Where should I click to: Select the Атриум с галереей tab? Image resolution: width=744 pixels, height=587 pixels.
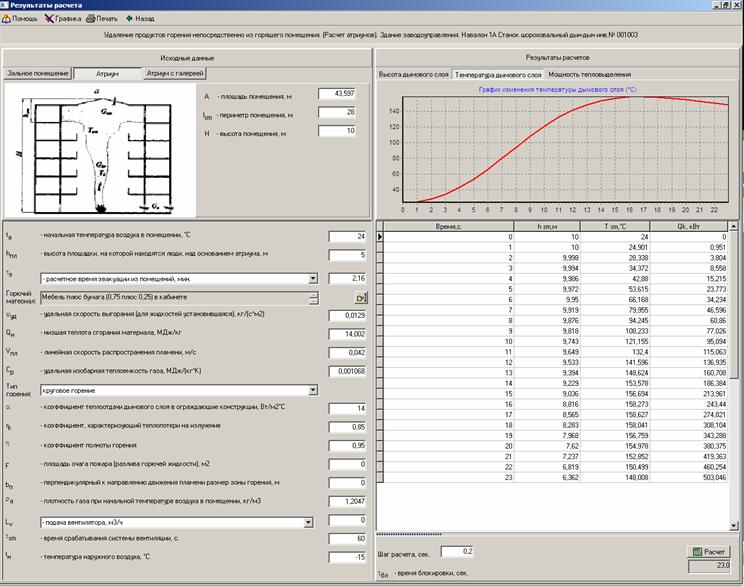[x=174, y=74]
